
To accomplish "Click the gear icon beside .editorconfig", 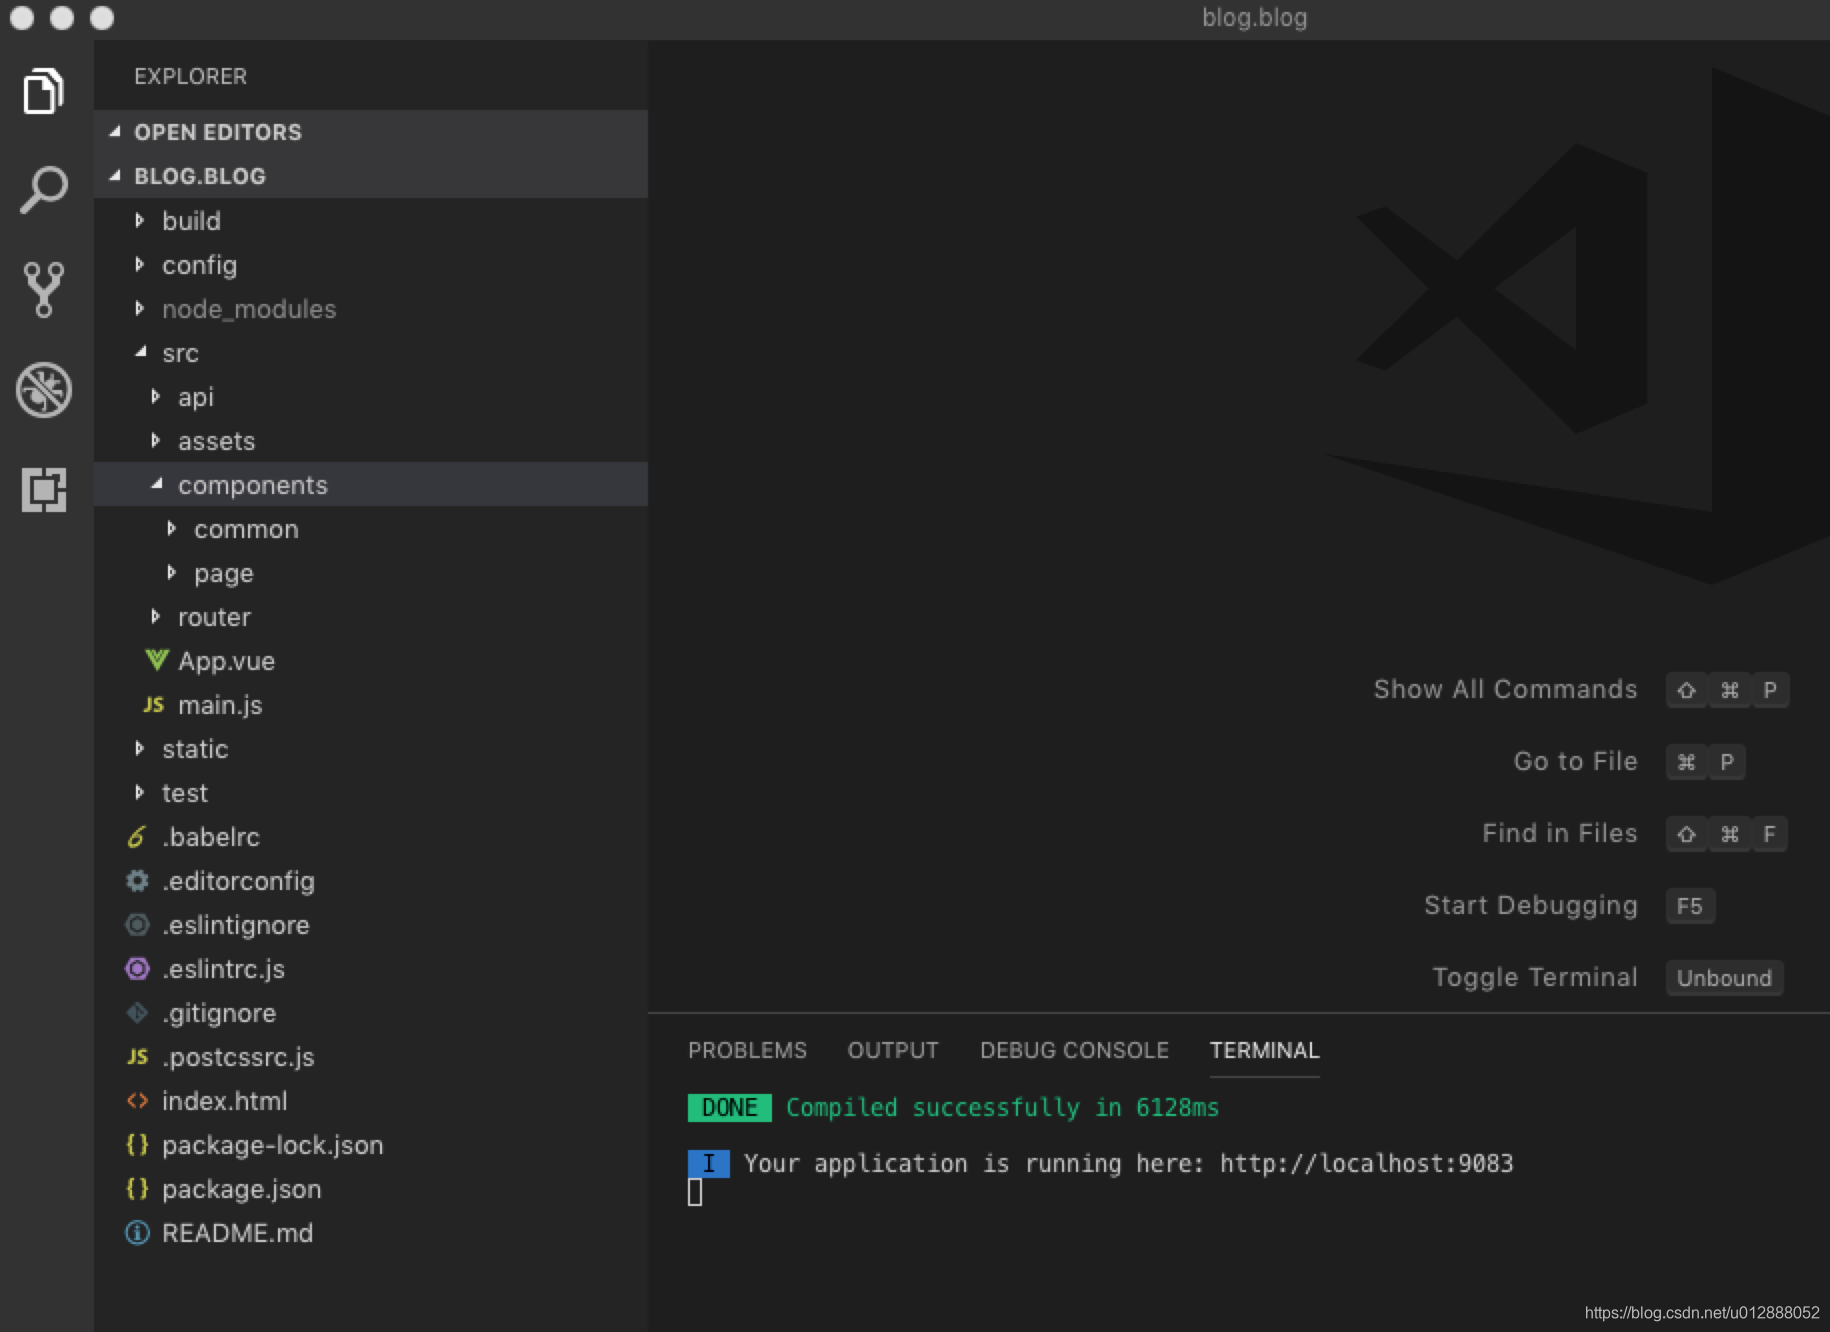I will click(137, 880).
